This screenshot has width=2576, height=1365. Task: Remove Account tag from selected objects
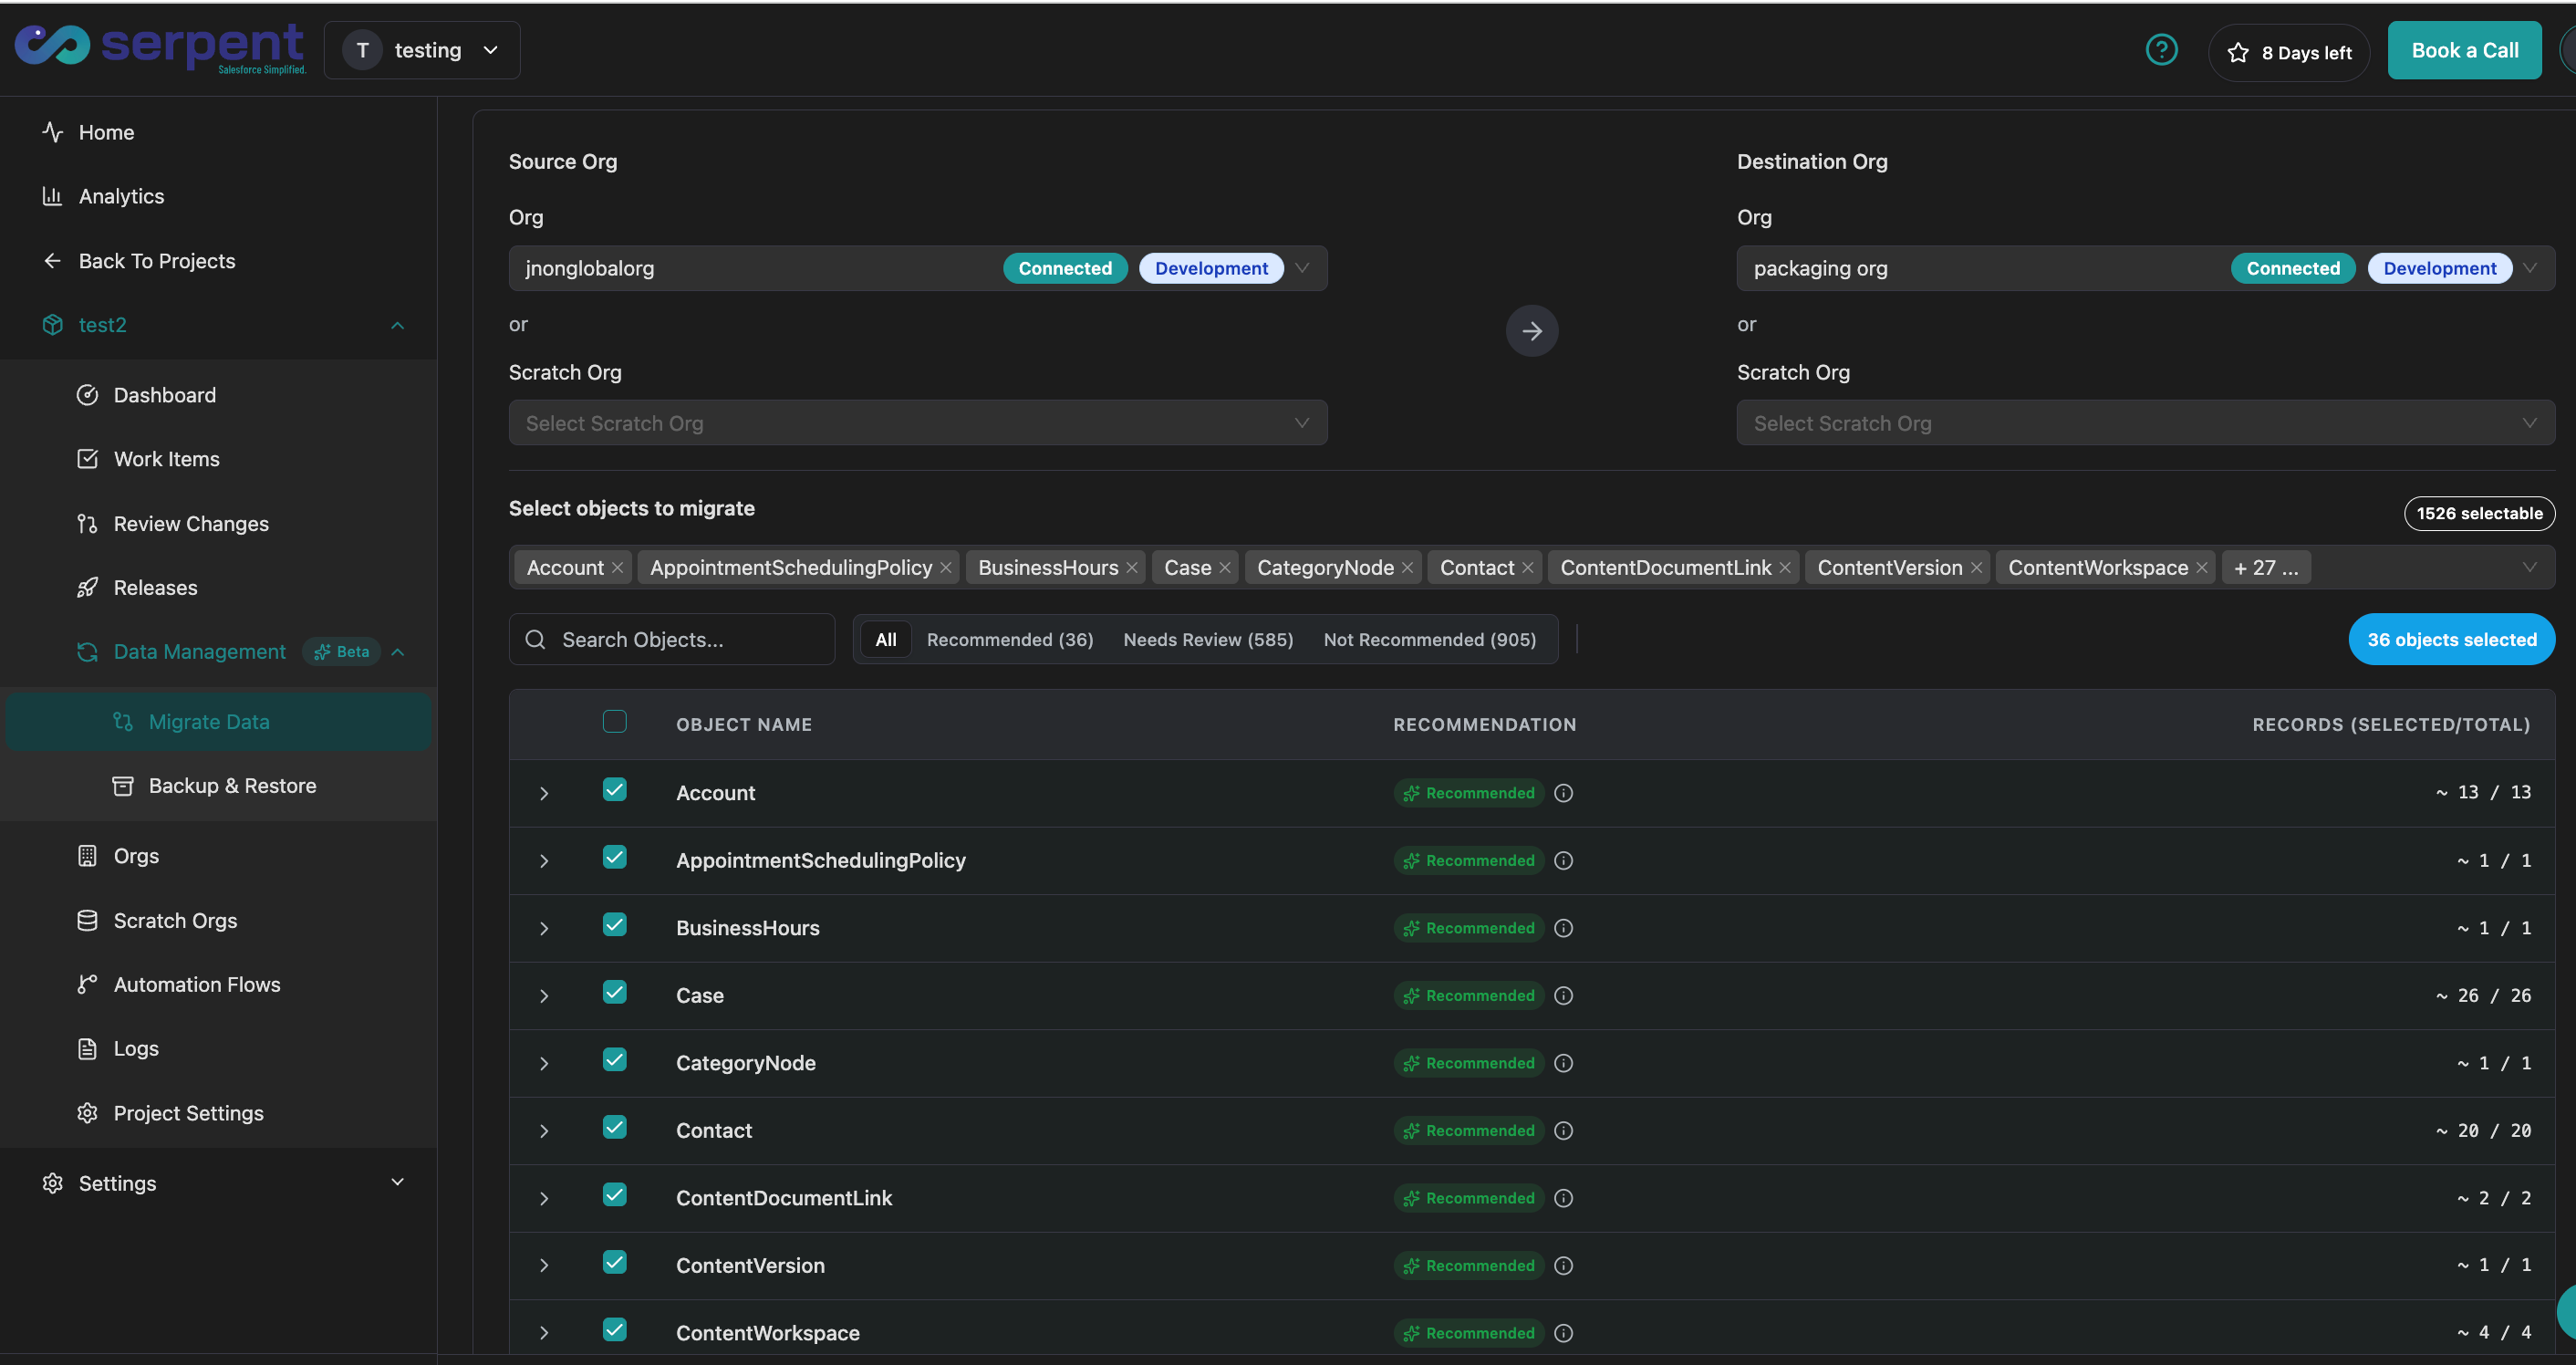(x=618, y=568)
